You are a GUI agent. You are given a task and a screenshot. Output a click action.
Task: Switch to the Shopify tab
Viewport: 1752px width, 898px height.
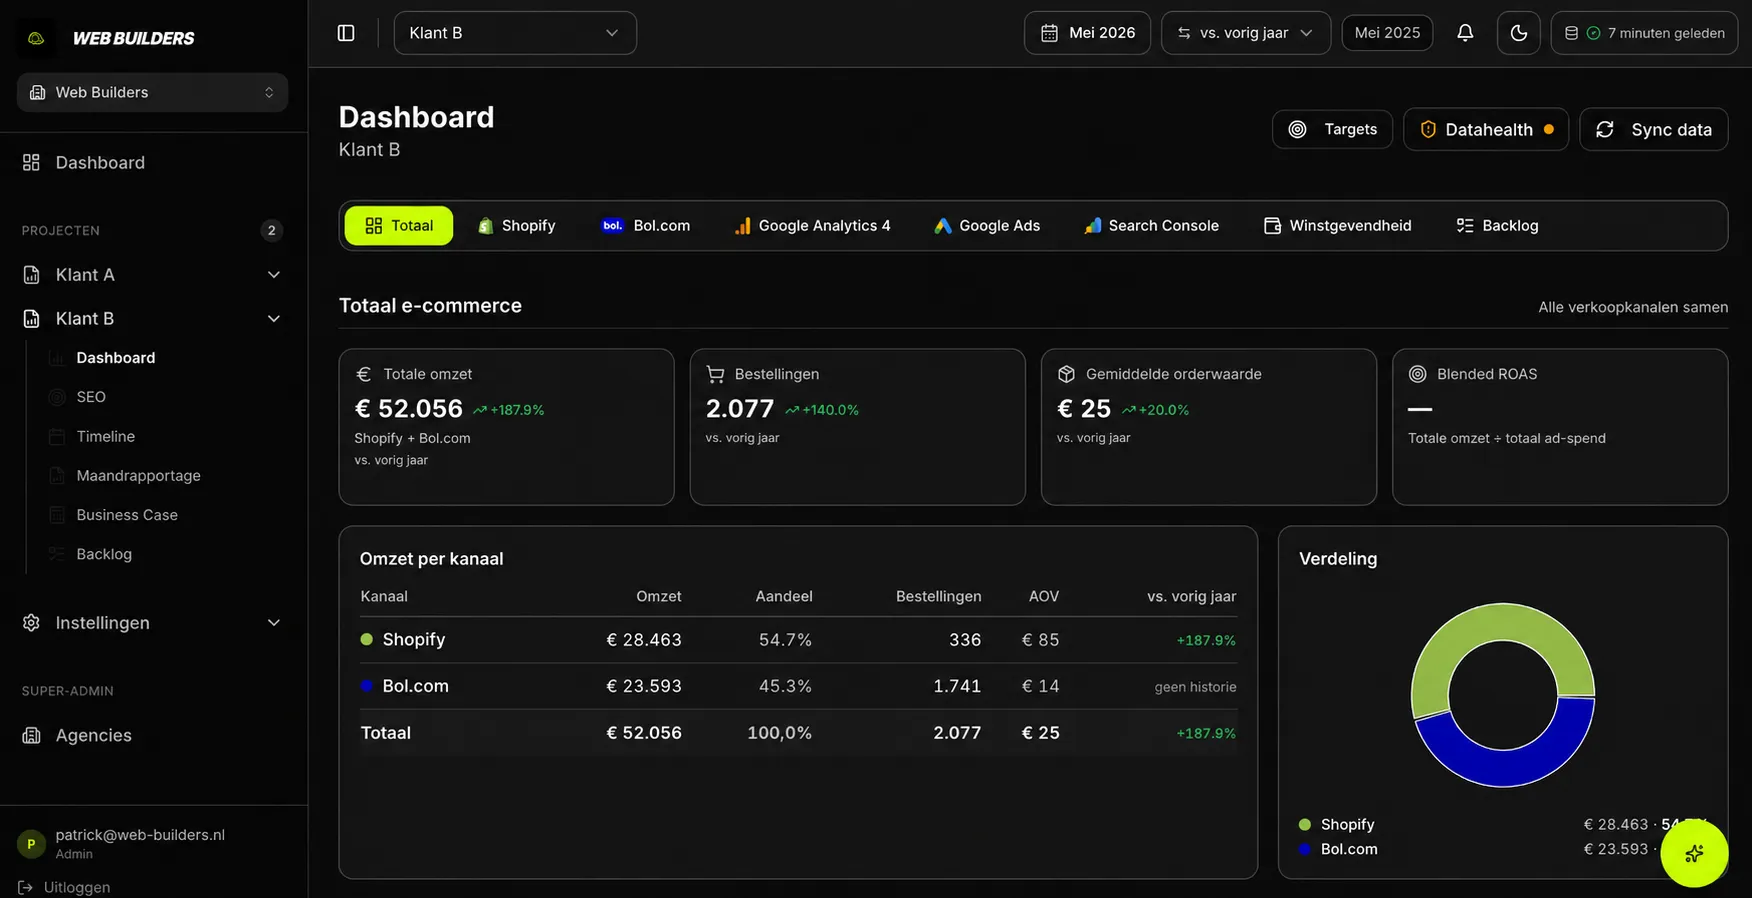point(516,226)
